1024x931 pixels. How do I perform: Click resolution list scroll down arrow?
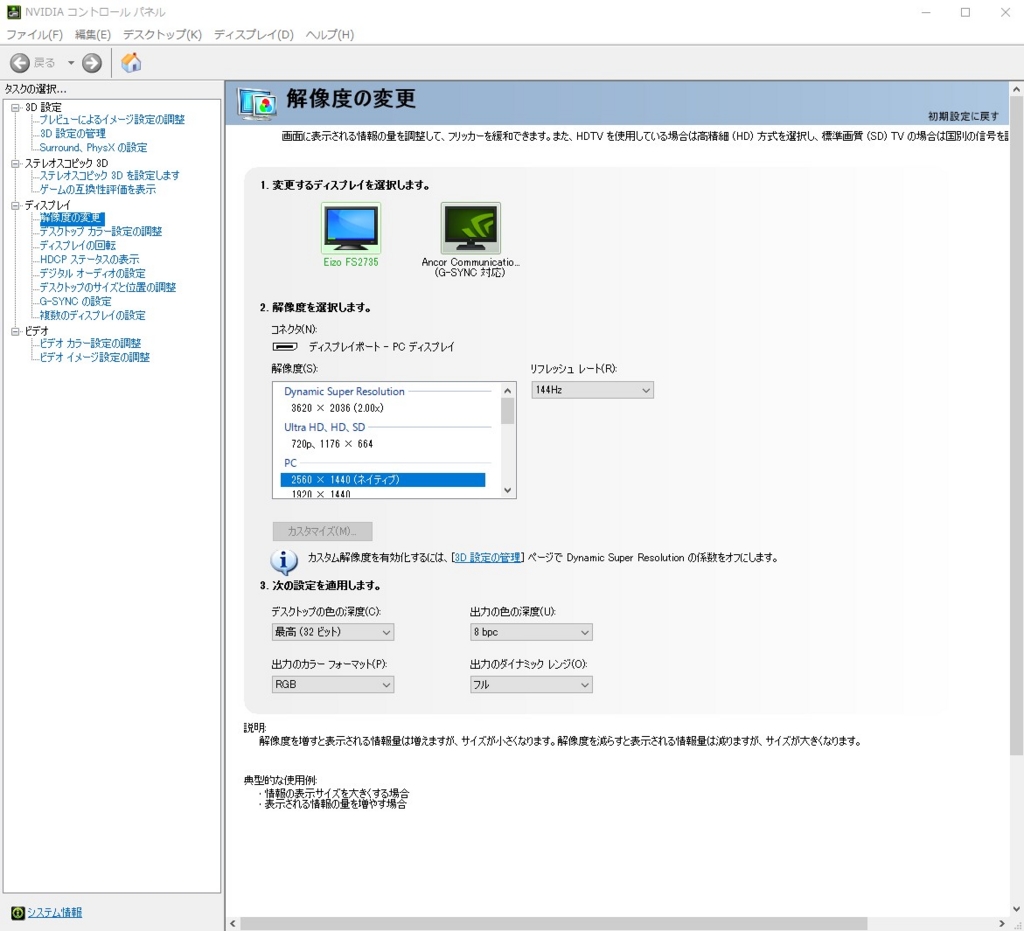pyautogui.click(x=508, y=490)
